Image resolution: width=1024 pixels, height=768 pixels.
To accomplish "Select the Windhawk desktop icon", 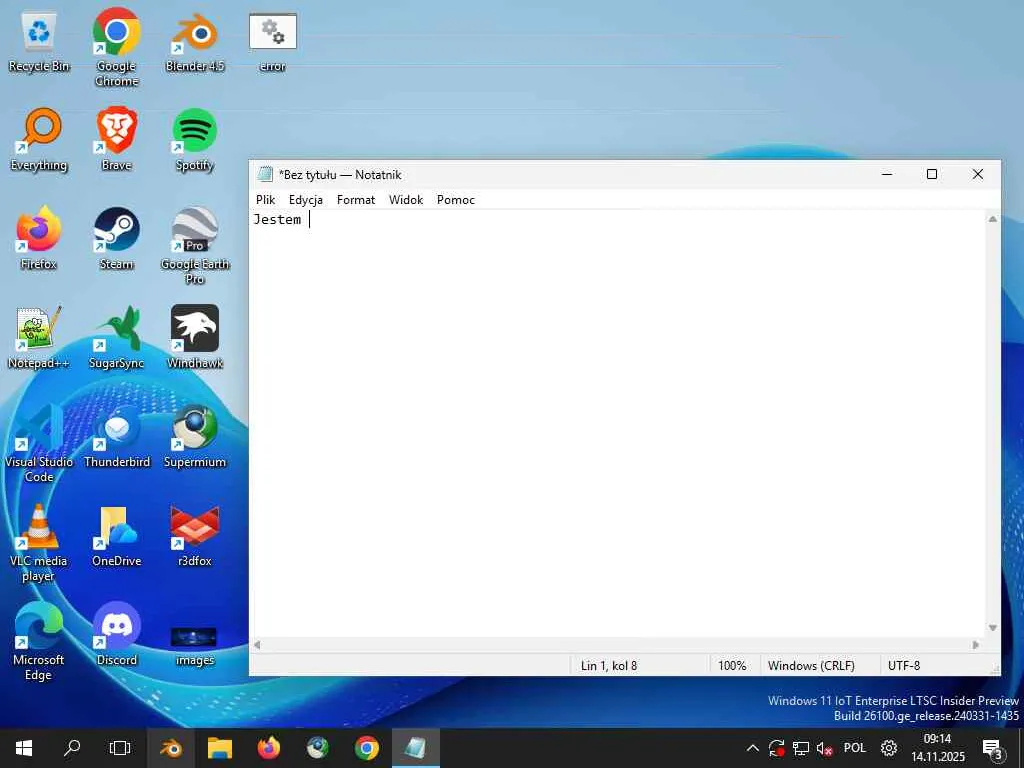I will coord(195,338).
